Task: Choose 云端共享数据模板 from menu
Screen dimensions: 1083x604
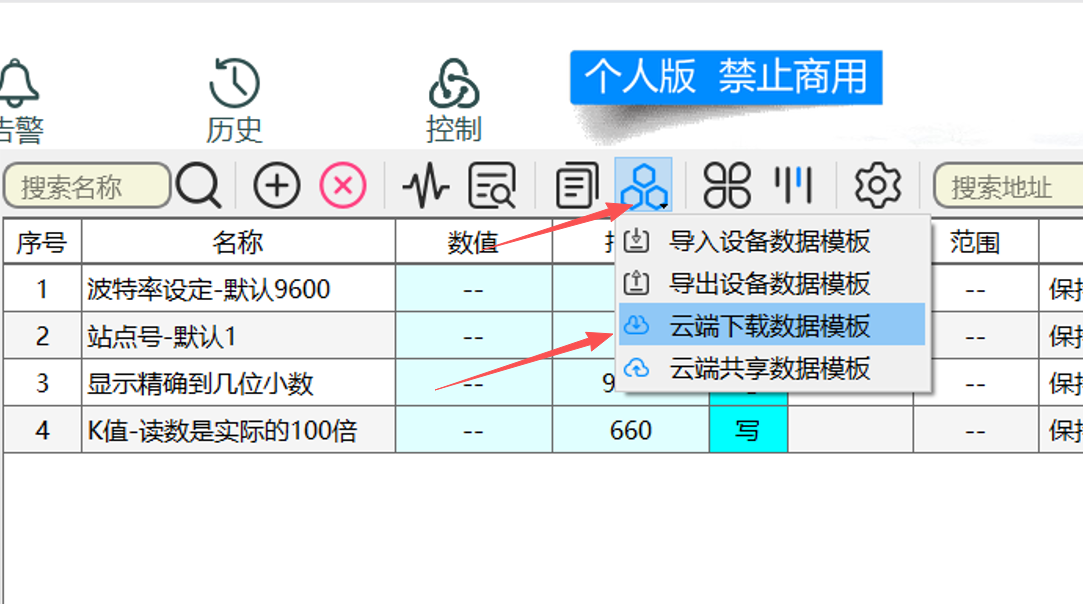Action: click(771, 368)
